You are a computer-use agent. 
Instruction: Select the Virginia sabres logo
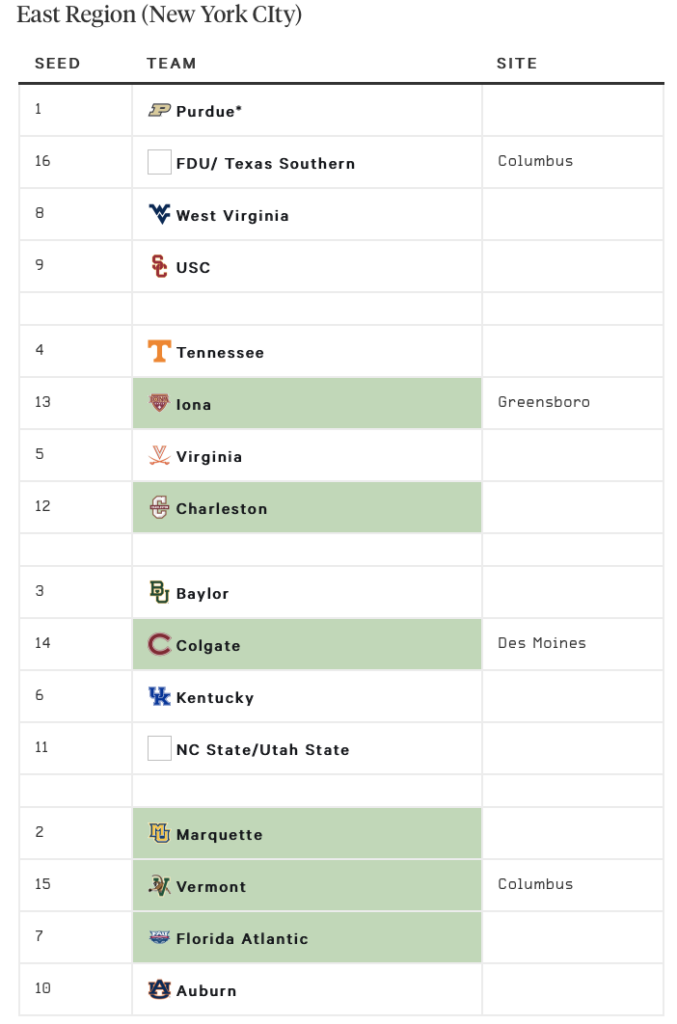[x=159, y=455]
